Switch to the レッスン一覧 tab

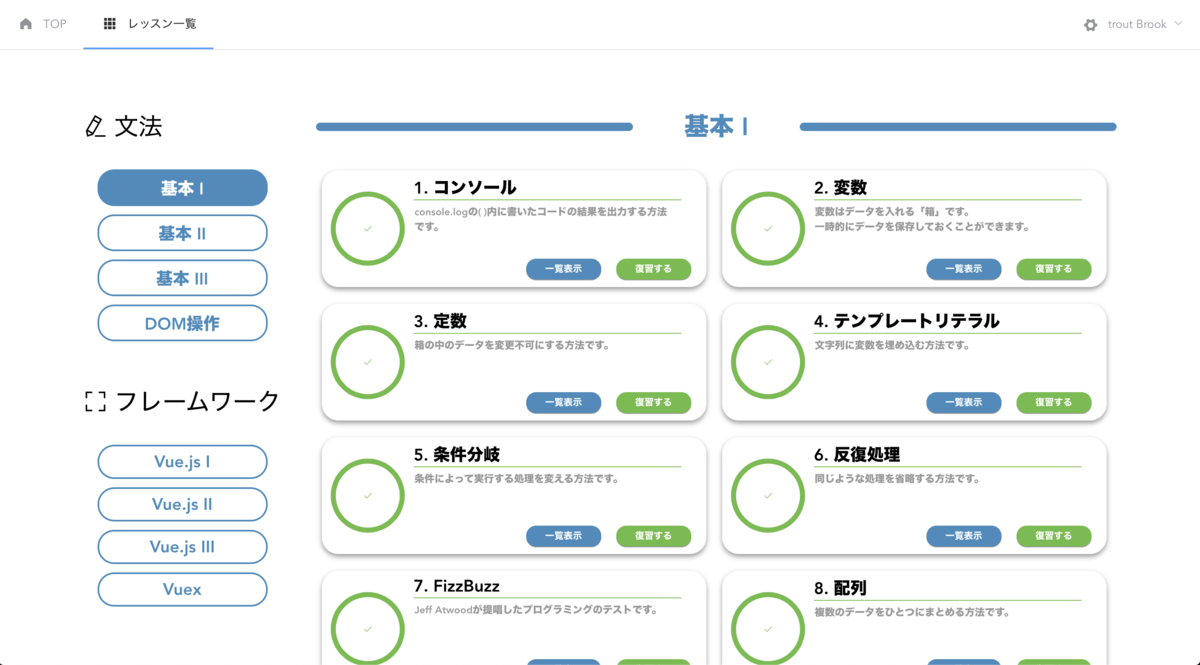click(148, 24)
